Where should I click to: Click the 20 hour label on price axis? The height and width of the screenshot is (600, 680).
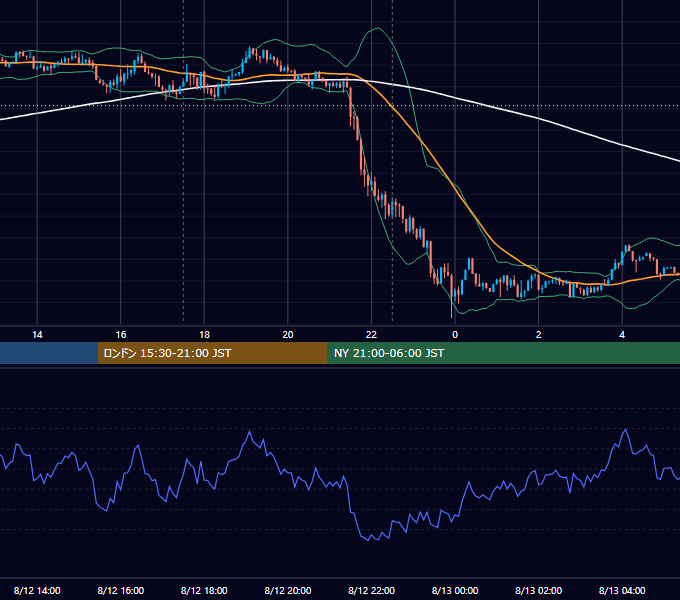[288, 335]
